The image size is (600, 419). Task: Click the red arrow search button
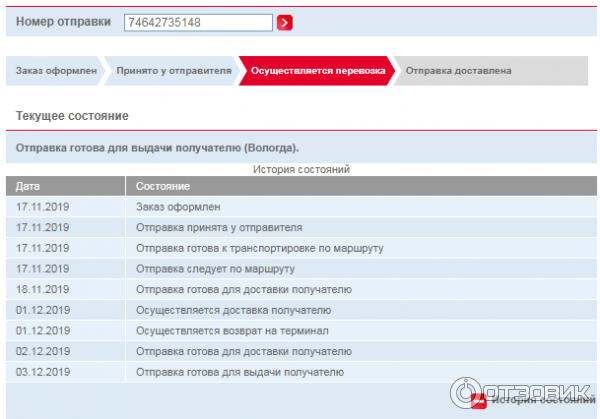pyautogui.click(x=285, y=23)
